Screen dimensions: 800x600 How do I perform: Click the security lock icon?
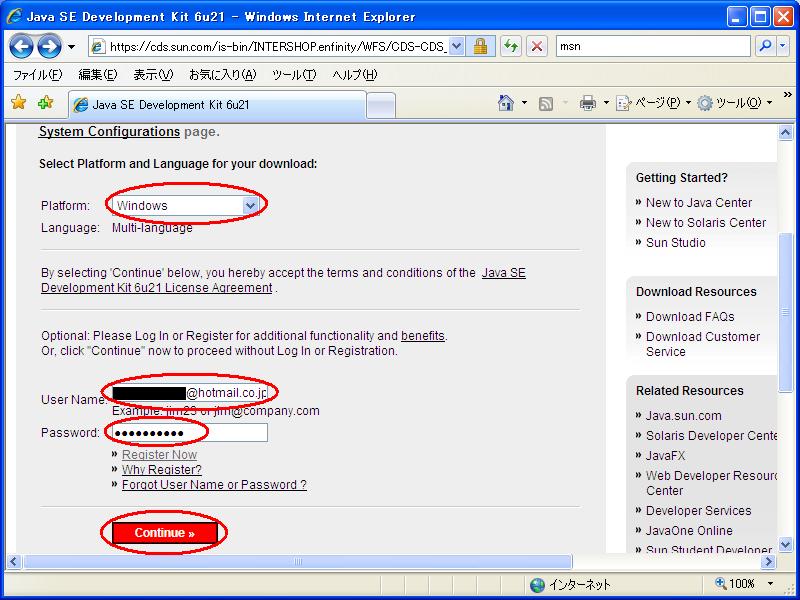coord(480,47)
